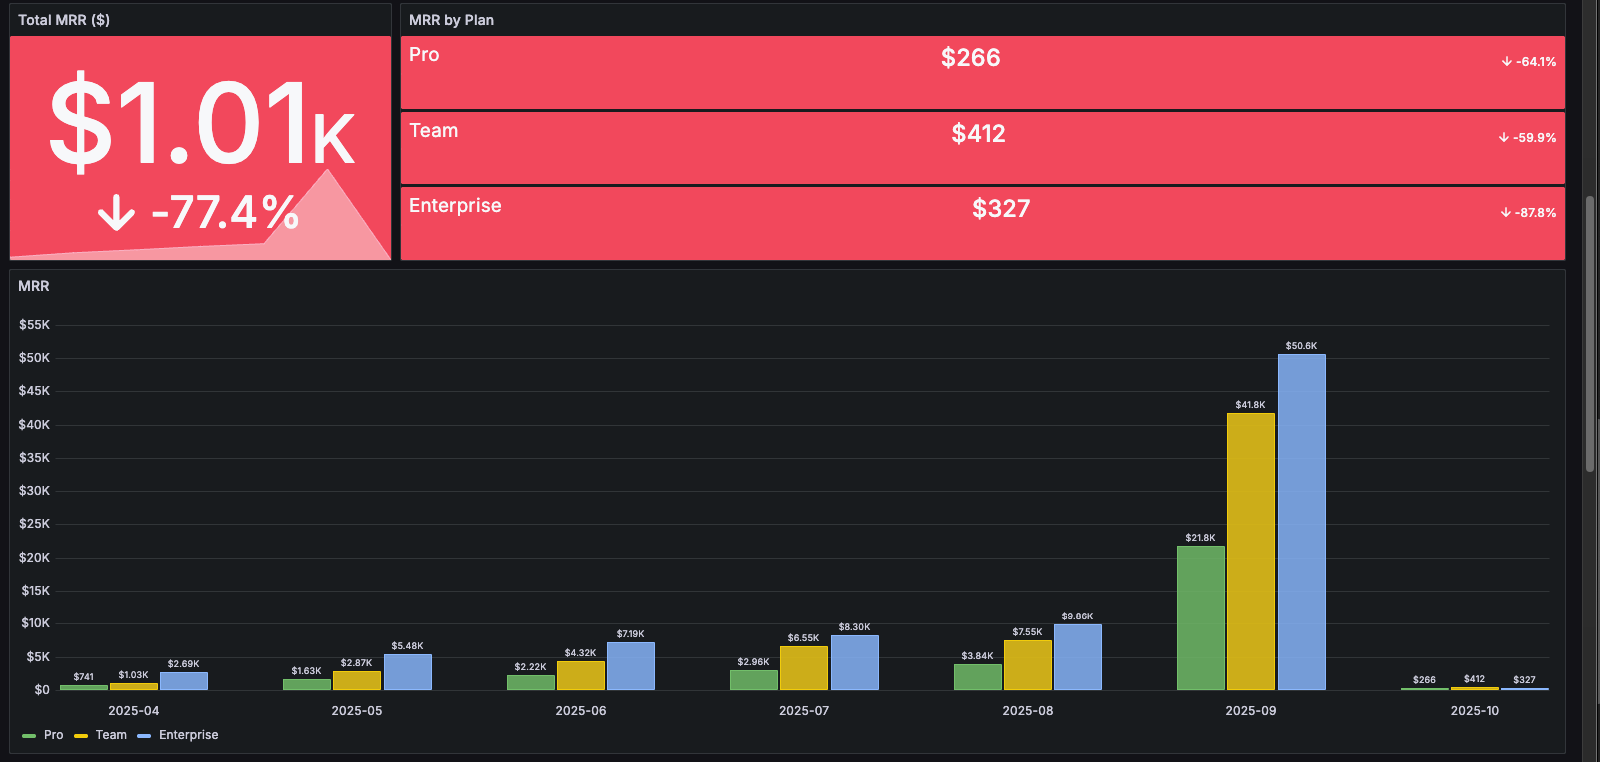Click the green Pro bar for 2025-06

point(531,682)
